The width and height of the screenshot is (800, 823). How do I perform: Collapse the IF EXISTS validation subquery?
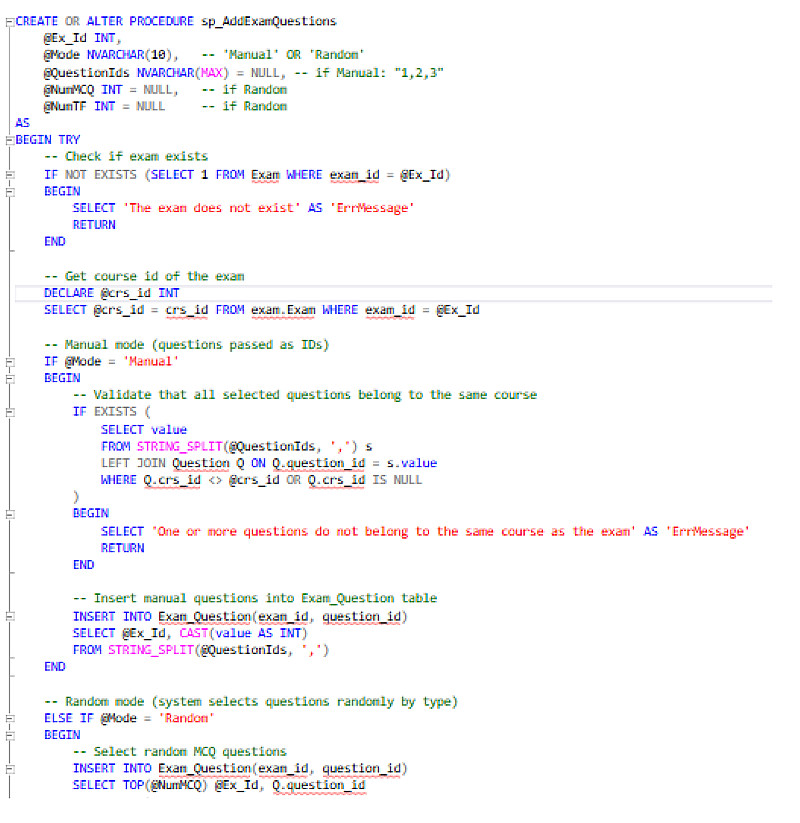point(9,413)
